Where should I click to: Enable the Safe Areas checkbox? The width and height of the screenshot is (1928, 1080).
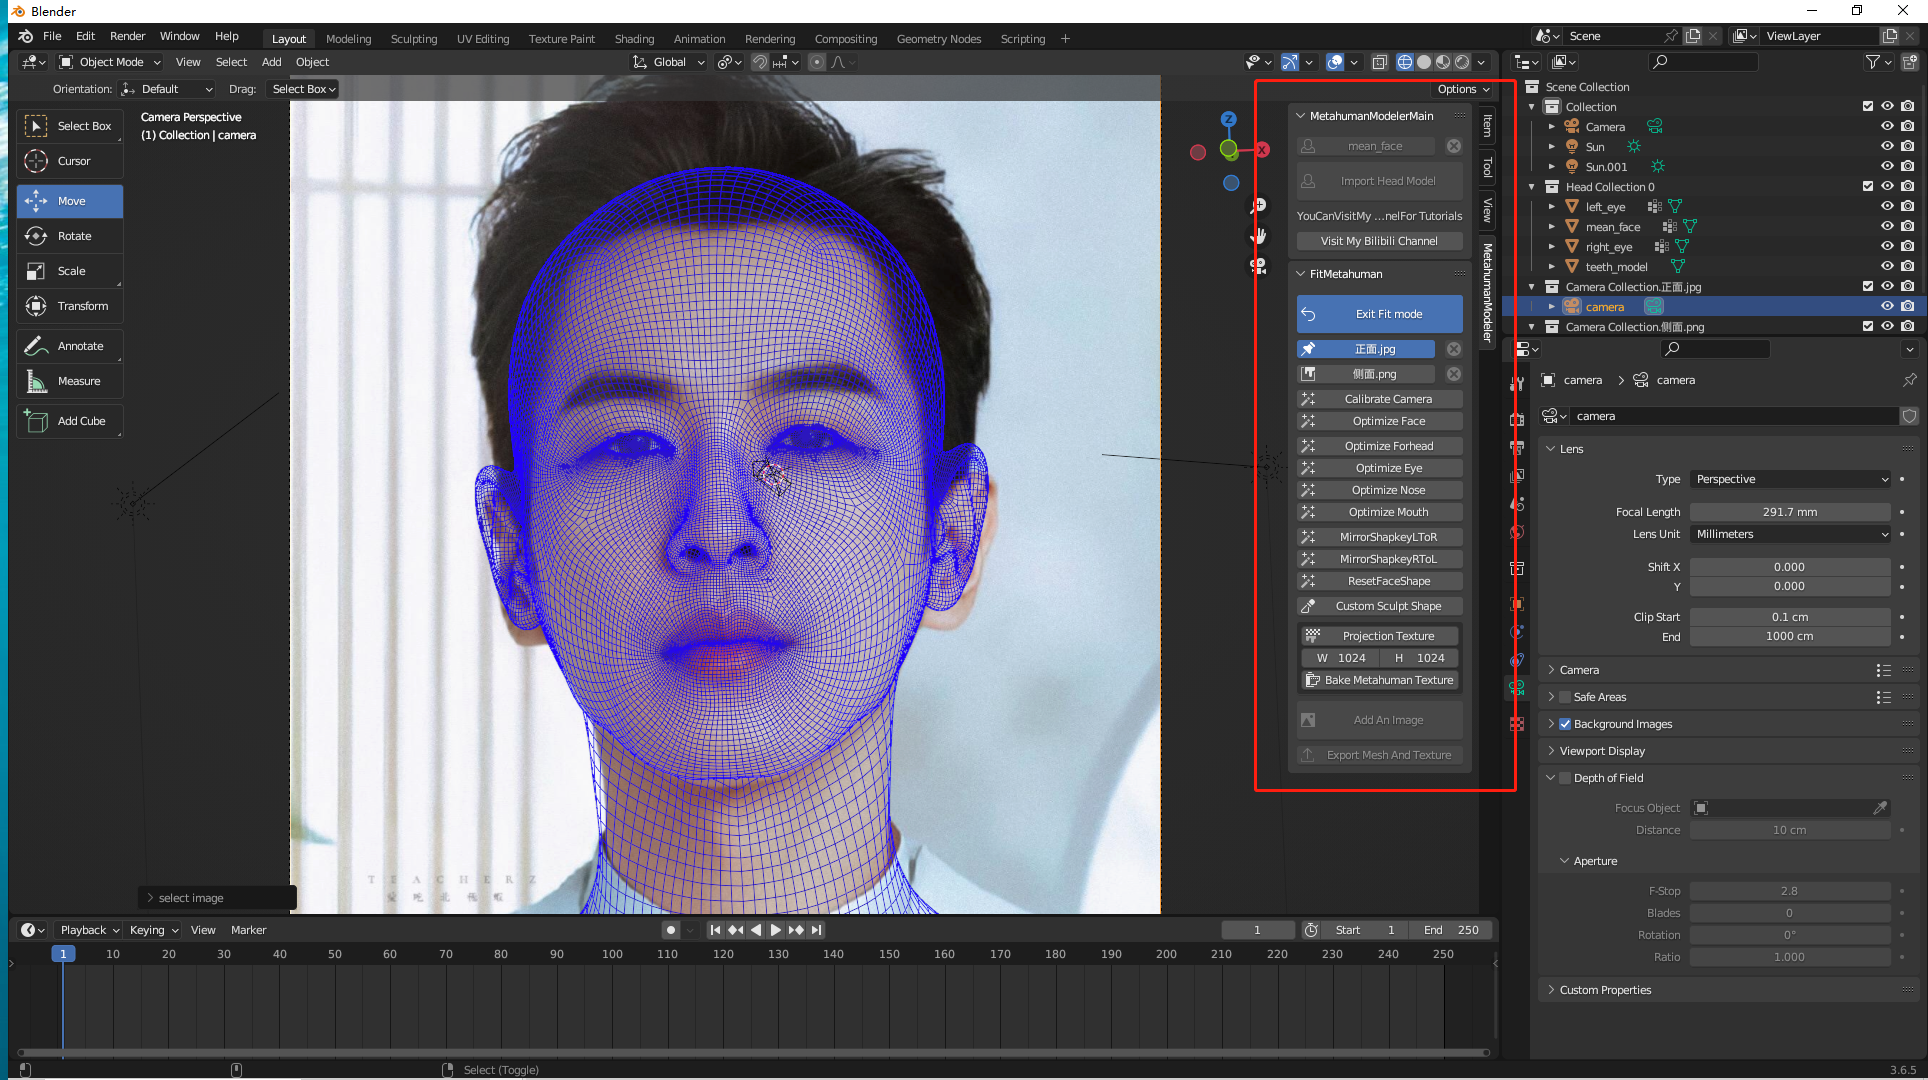pos(1565,697)
